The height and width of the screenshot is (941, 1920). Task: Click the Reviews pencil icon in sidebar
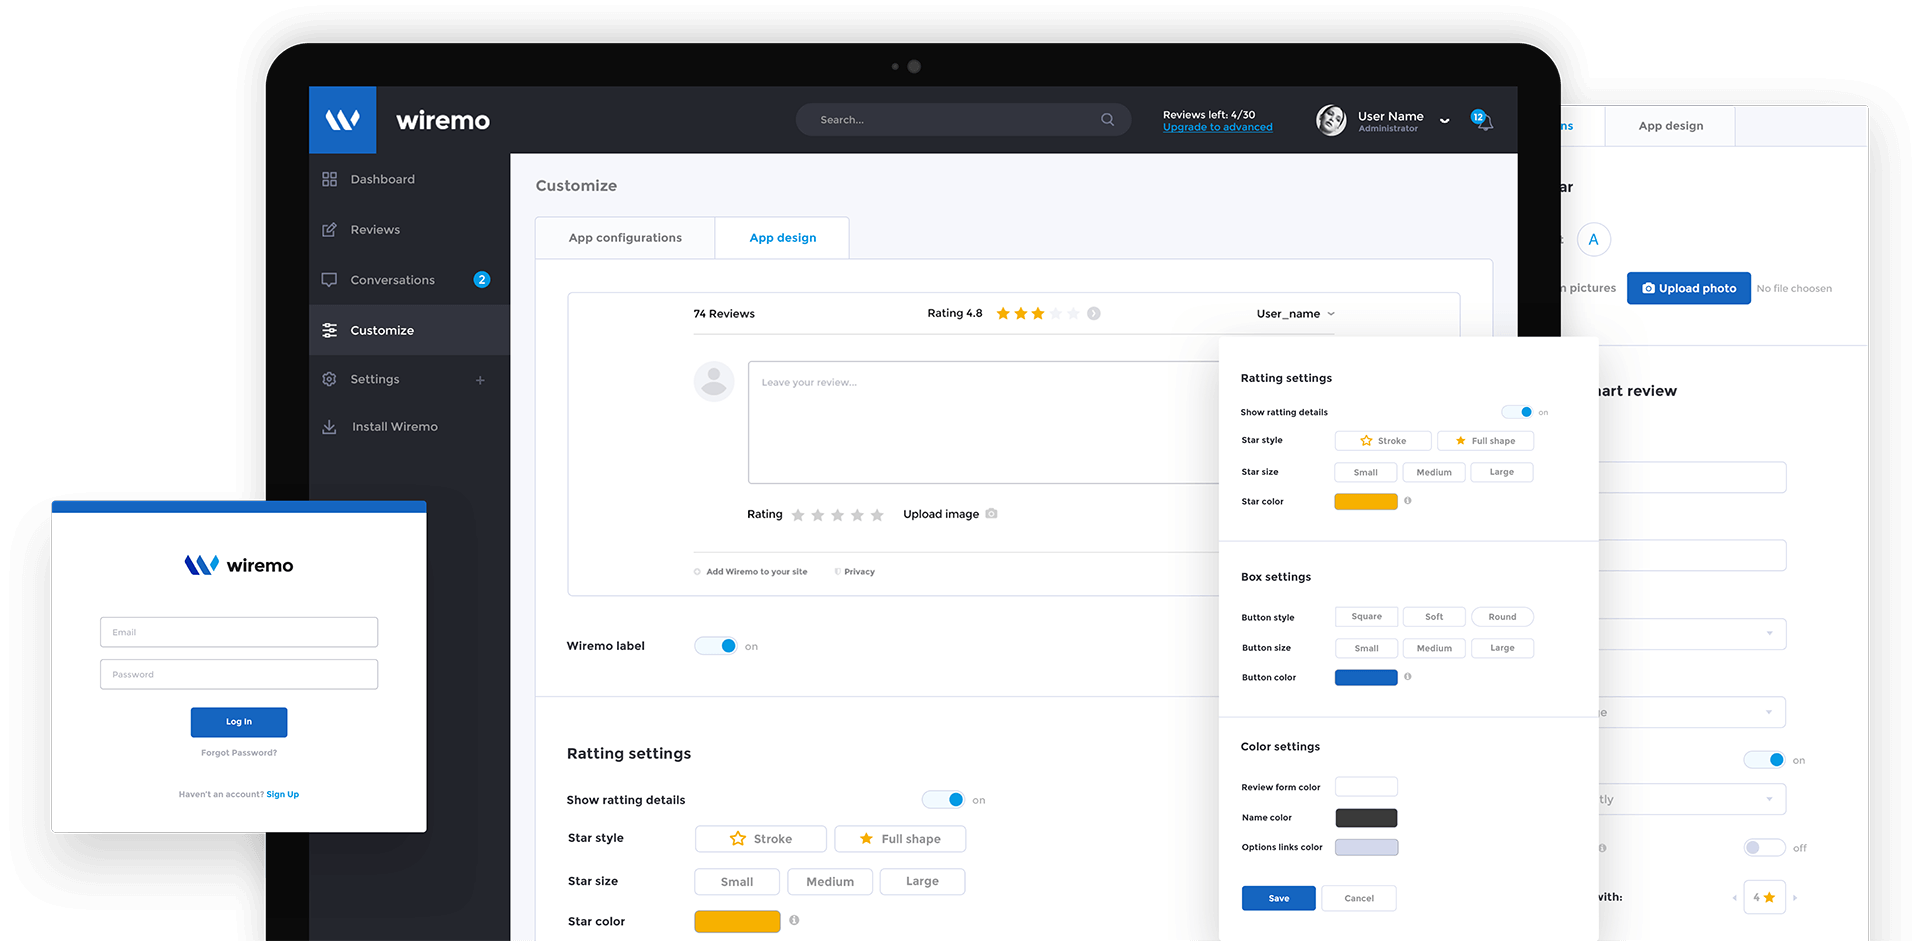[x=329, y=229]
